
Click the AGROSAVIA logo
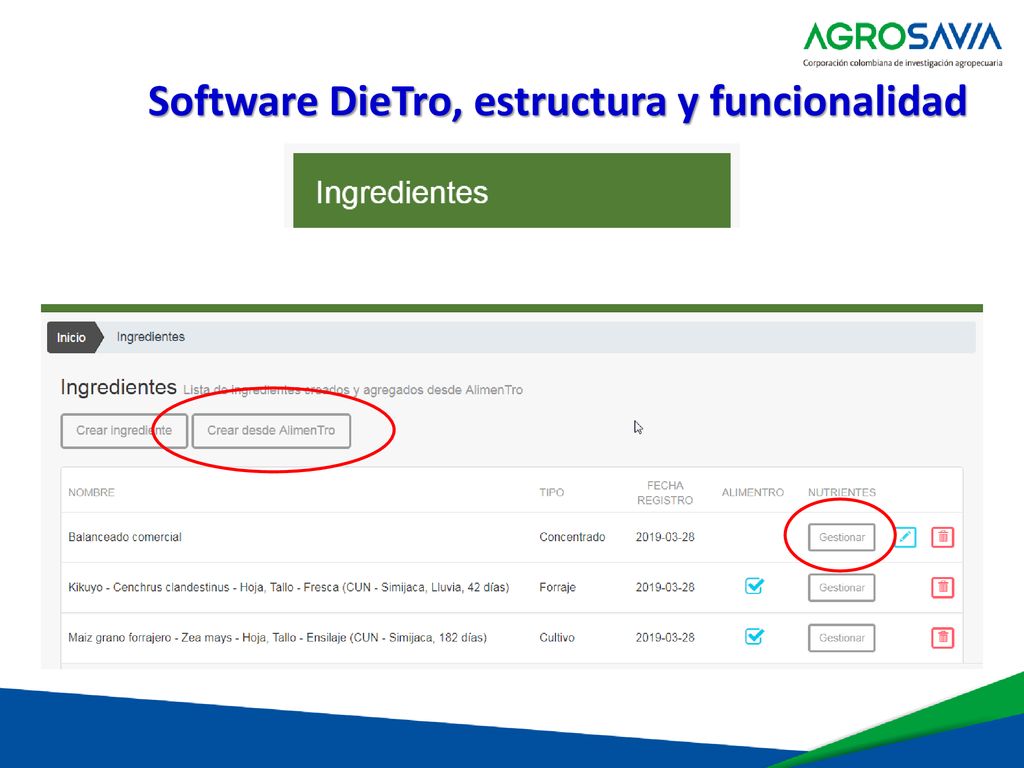point(903,44)
